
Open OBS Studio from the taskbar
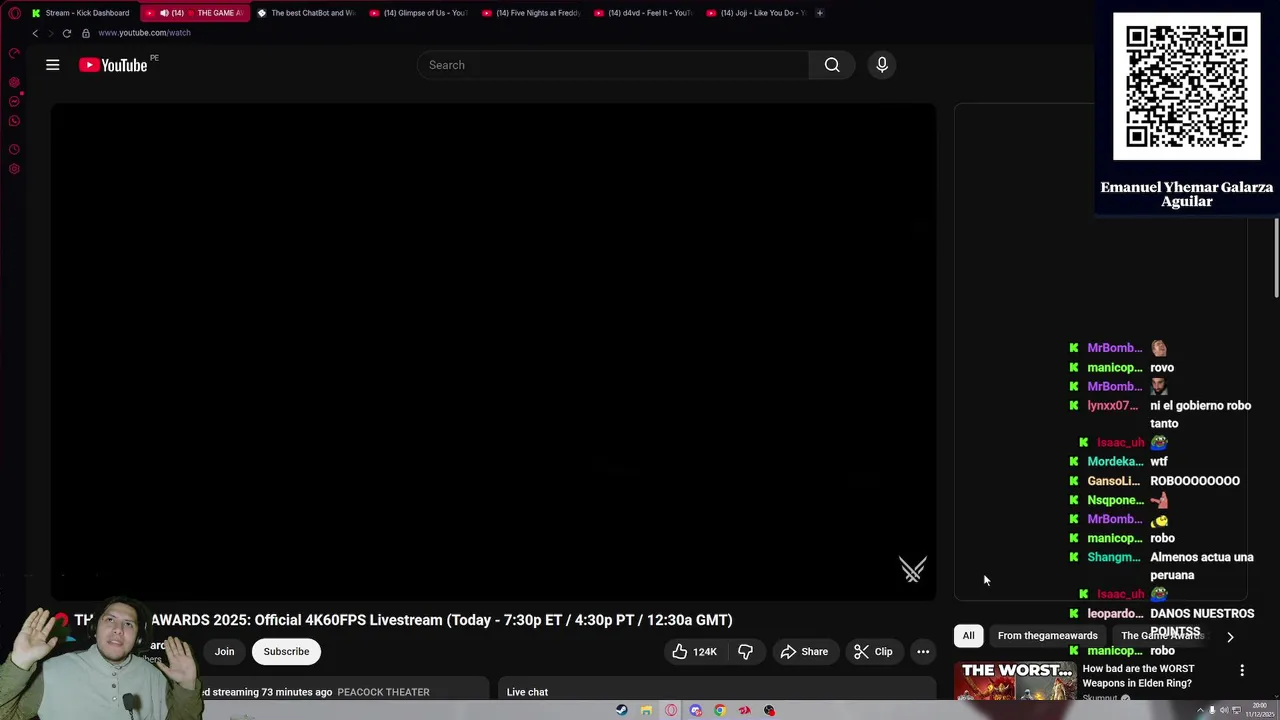[769, 711]
